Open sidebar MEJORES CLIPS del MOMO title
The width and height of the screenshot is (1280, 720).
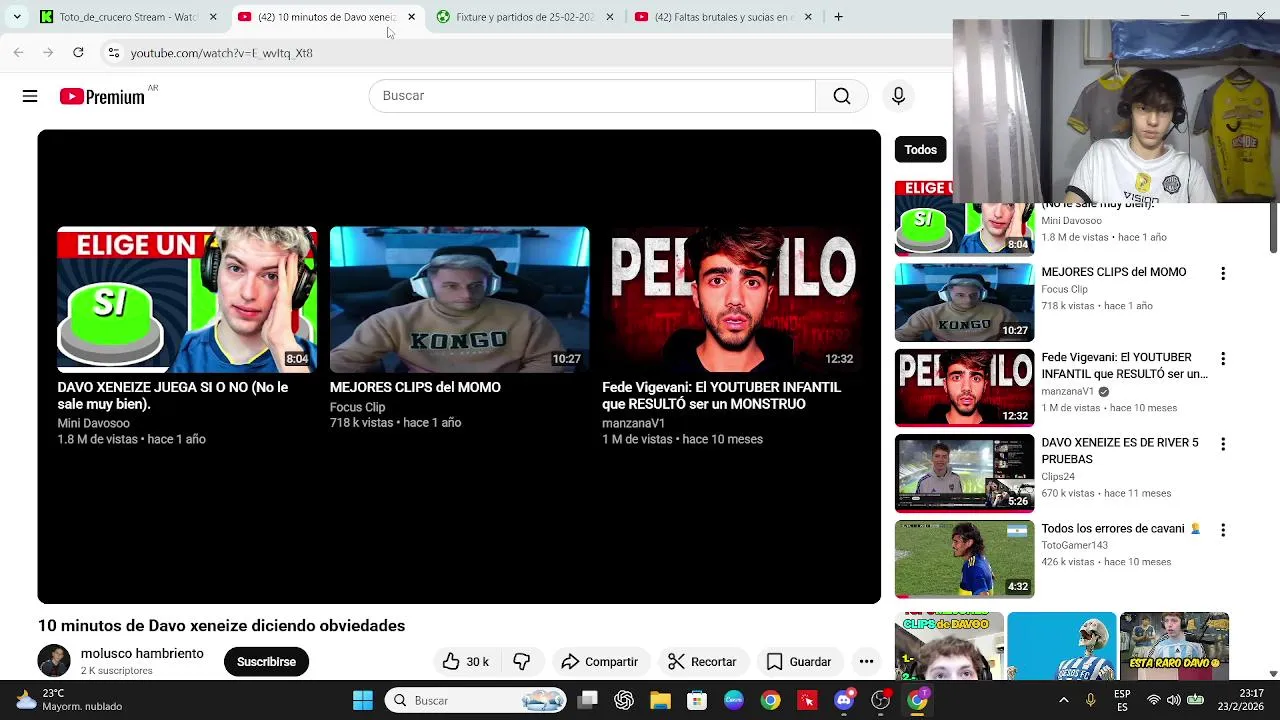coord(1113,272)
